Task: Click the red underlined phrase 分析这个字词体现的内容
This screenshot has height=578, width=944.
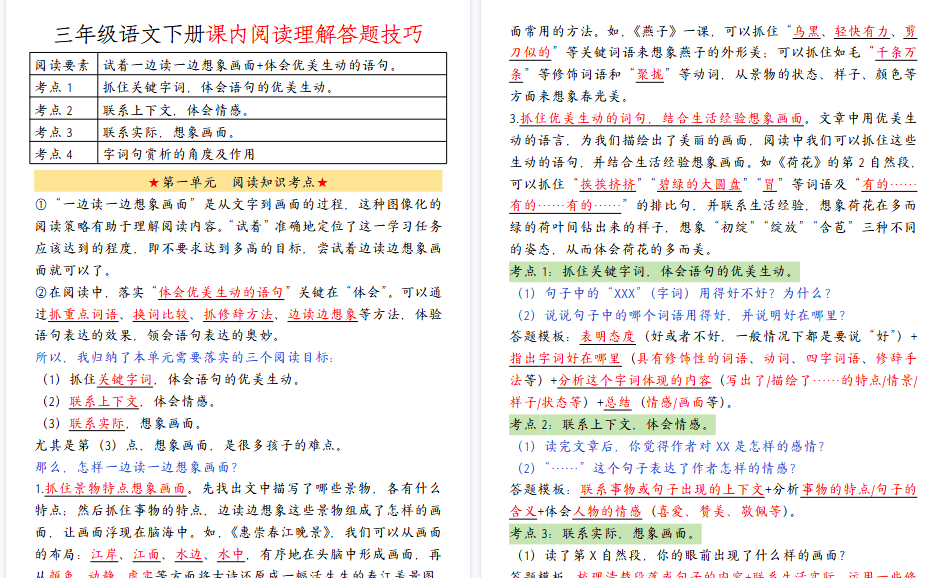Action: [635, 380]
